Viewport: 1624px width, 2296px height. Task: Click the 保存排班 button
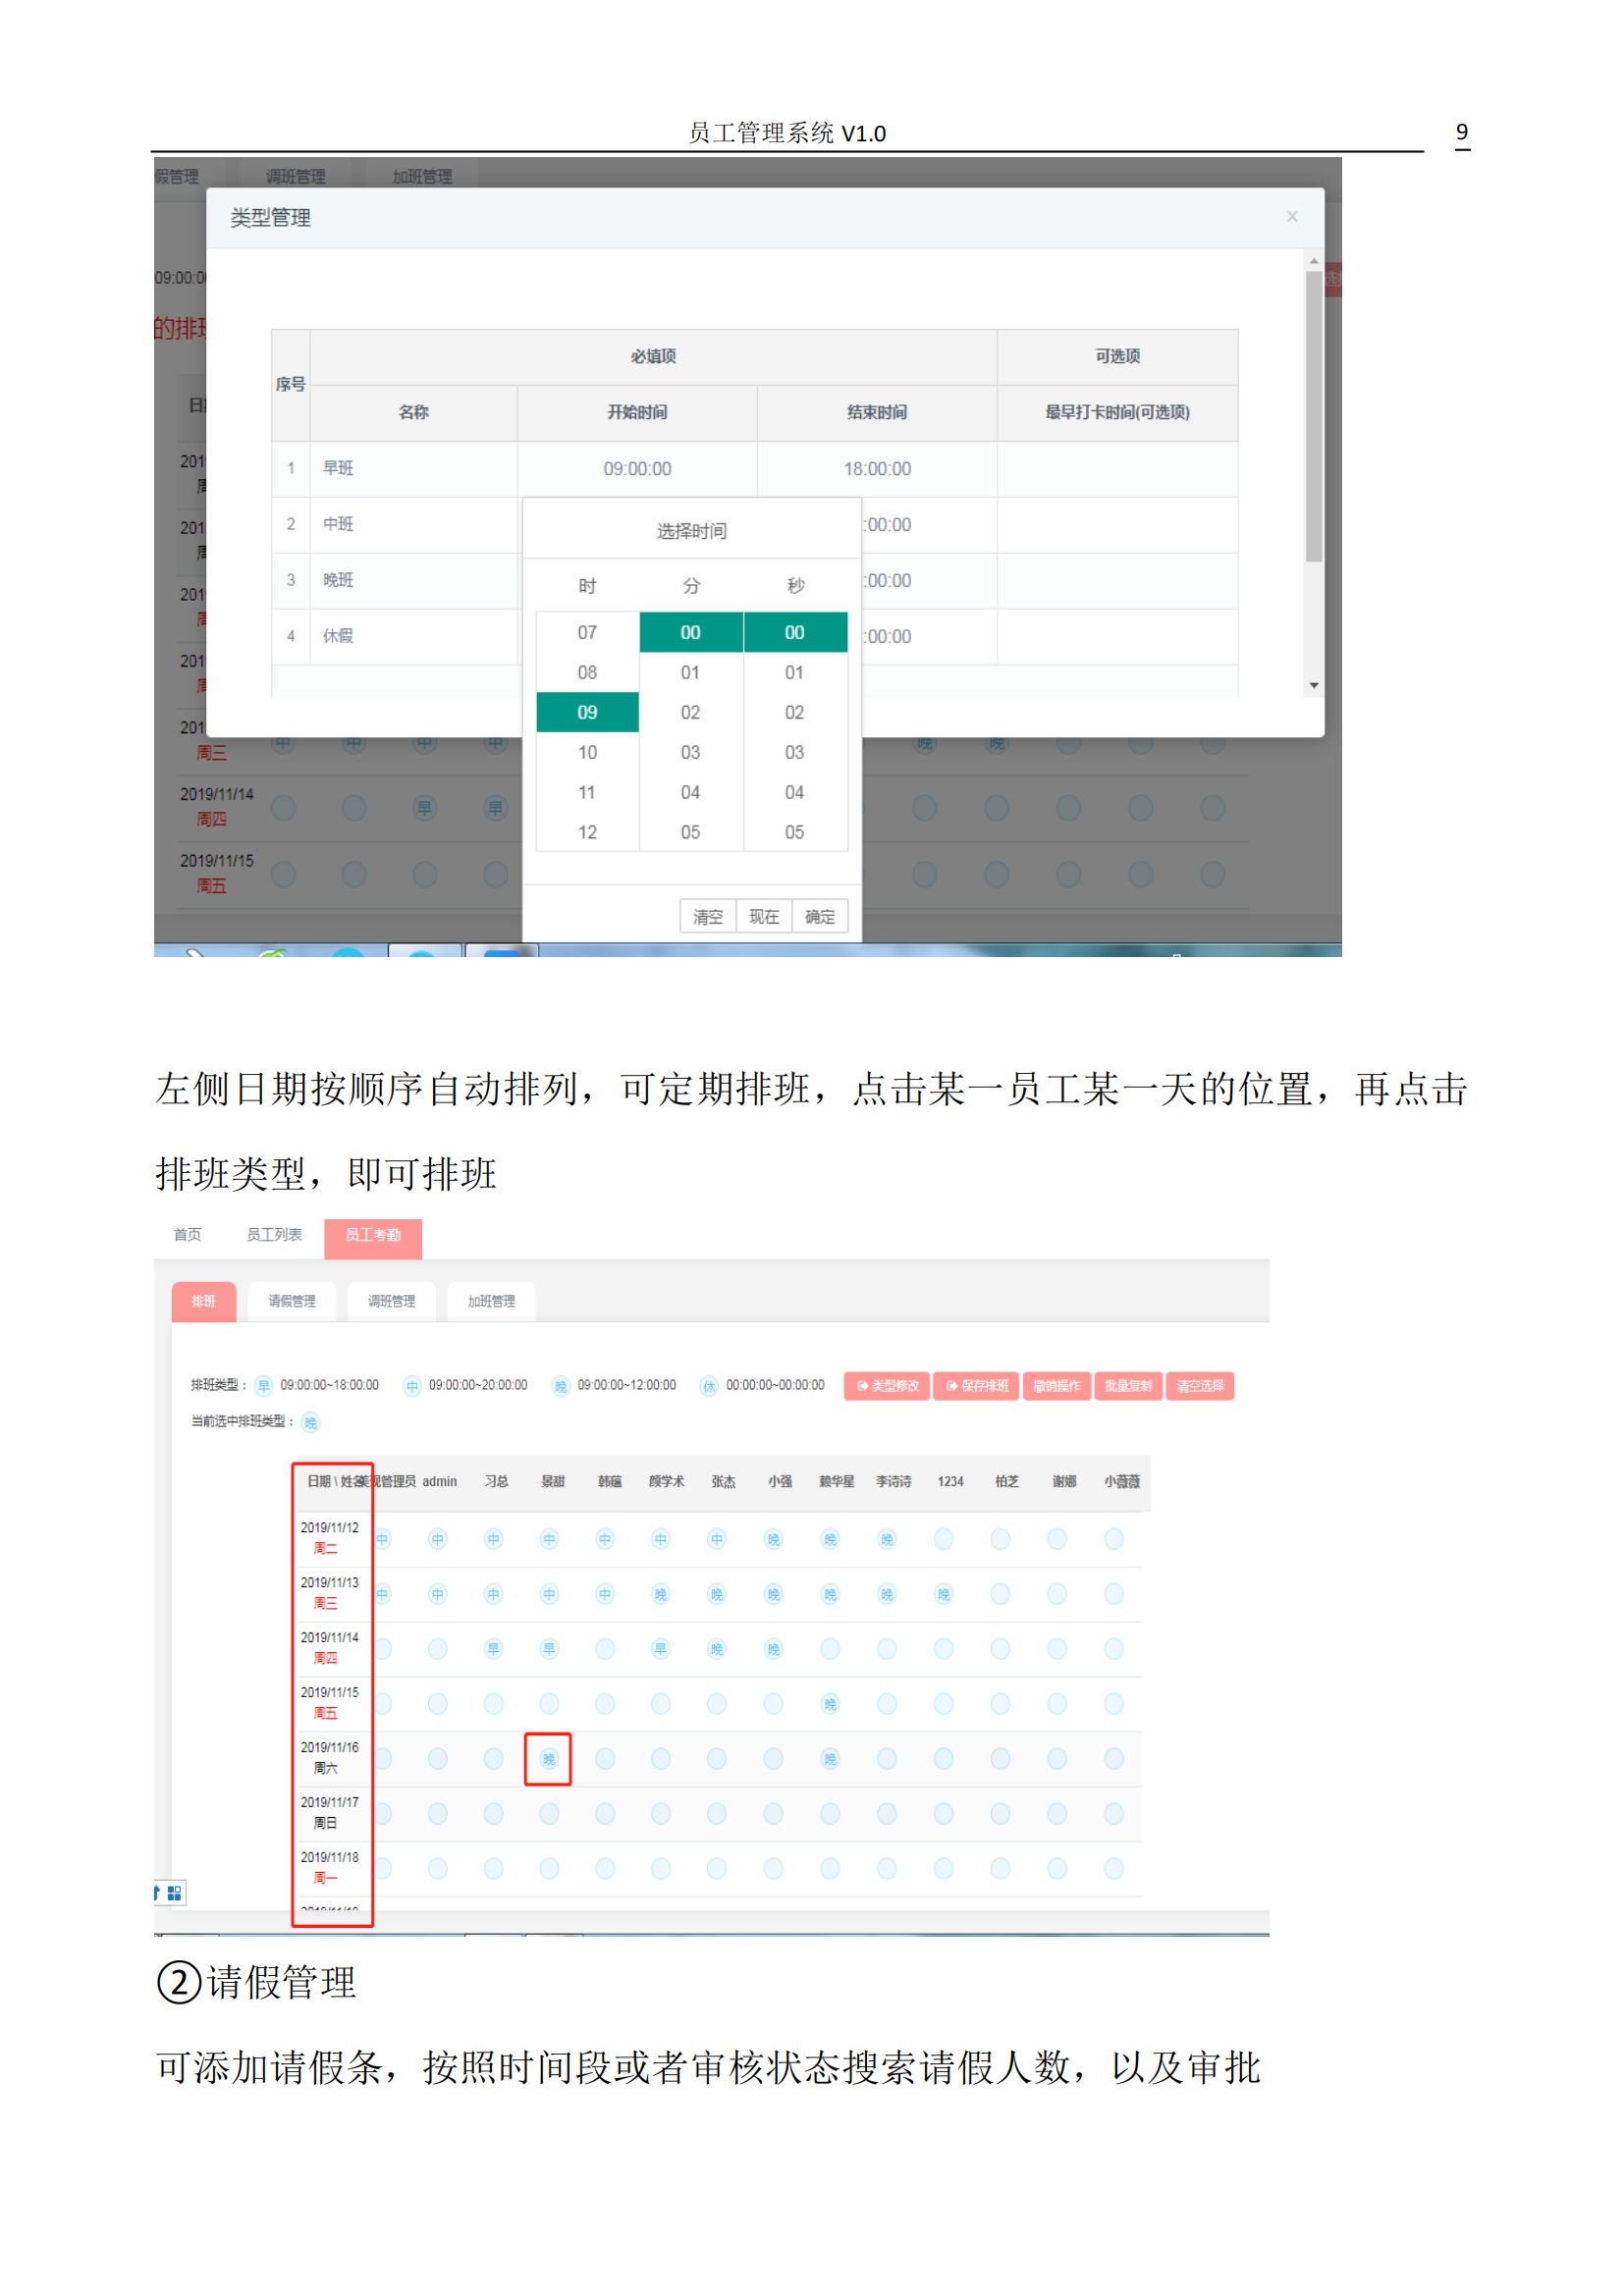point(976,1386)
